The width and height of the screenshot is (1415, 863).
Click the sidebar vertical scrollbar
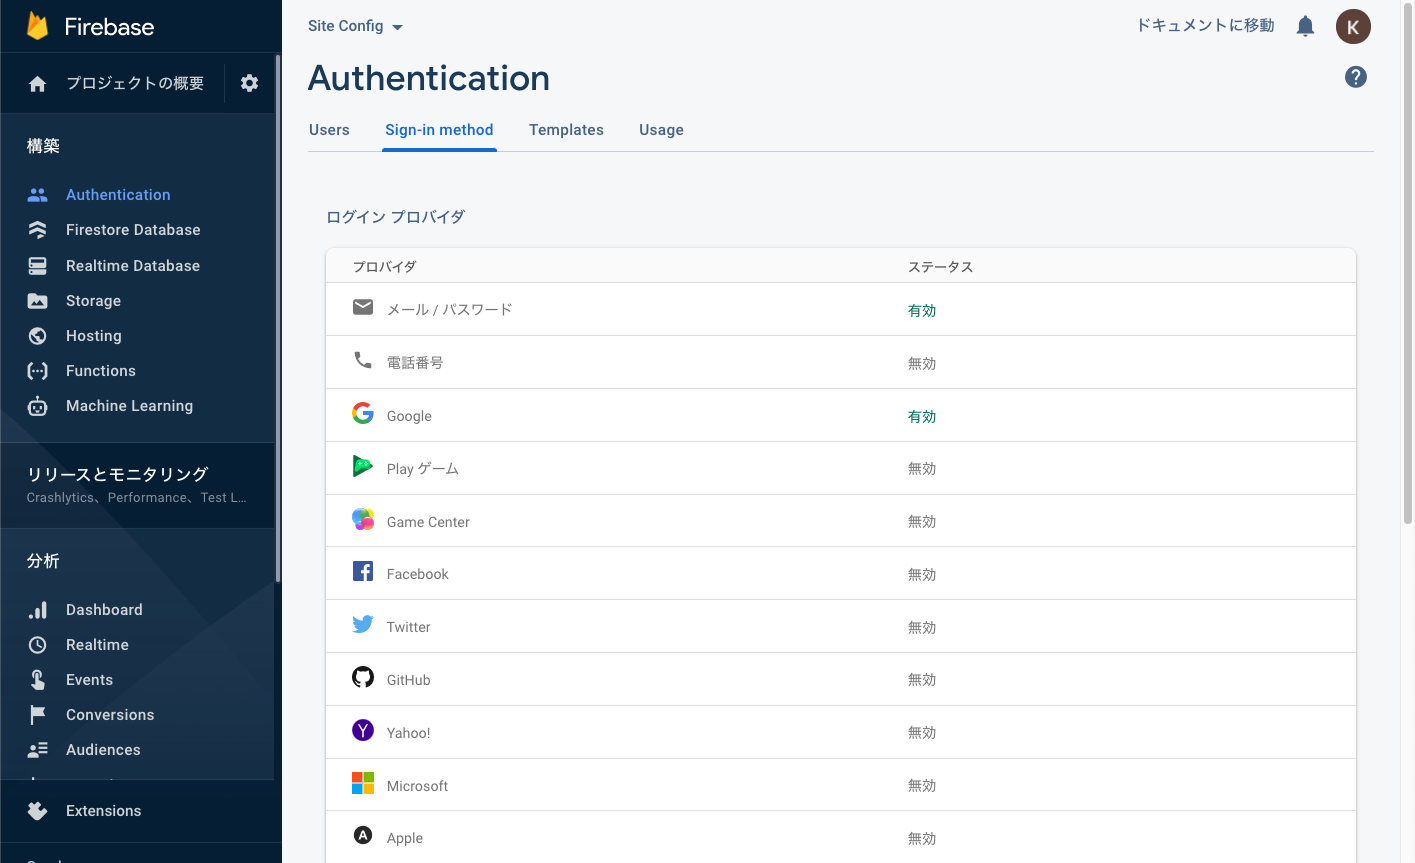[278, 320]
